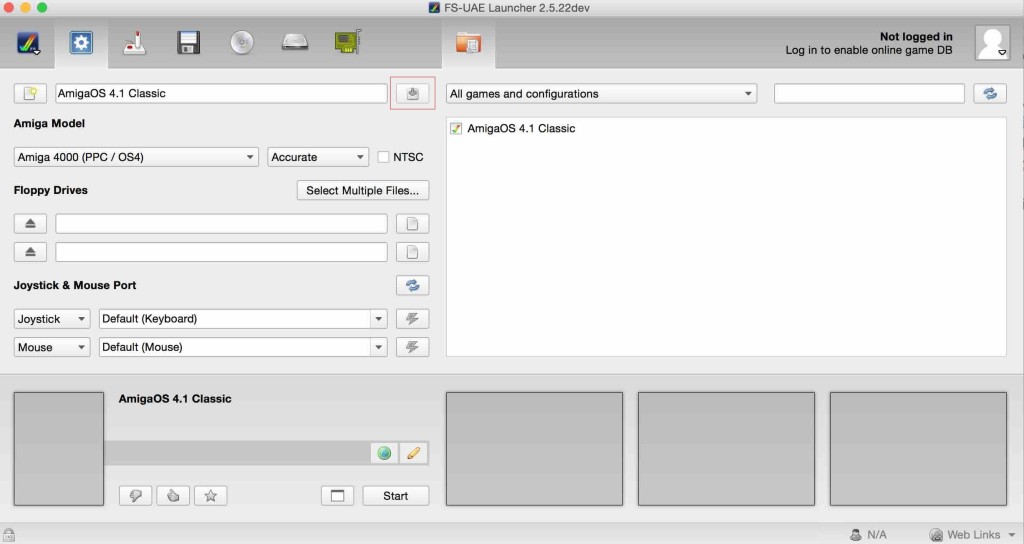The height and width of the screenshot is (544, 1024).
Task: Click the last screenshot placeholder thumbnail
Action: click(x=918, y=449)
